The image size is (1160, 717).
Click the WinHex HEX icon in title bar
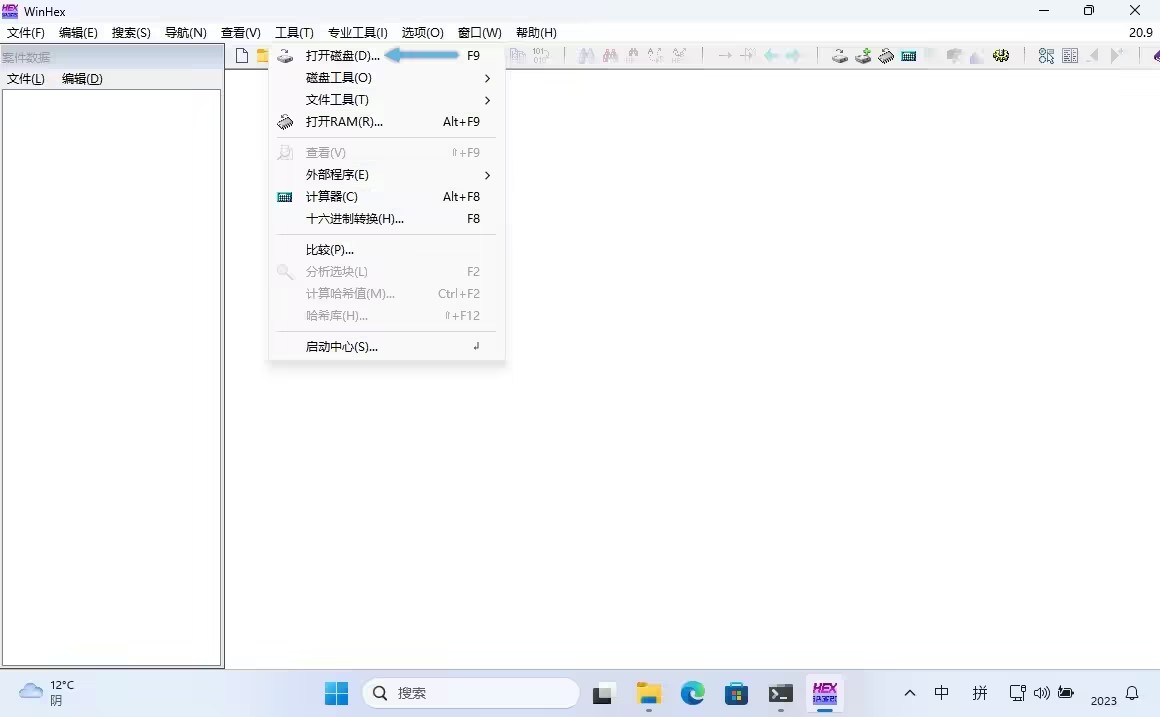[10, 11]
